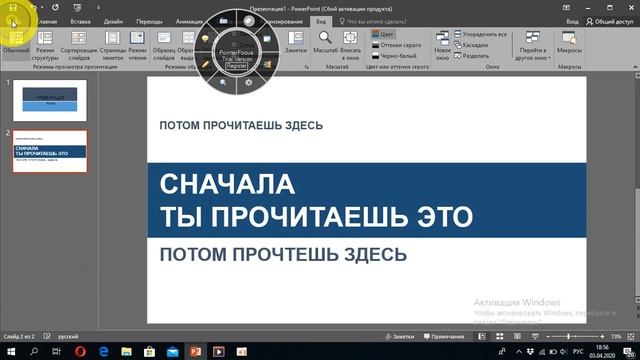Open the Transitions (Переходы) tab

coord(149,22)
